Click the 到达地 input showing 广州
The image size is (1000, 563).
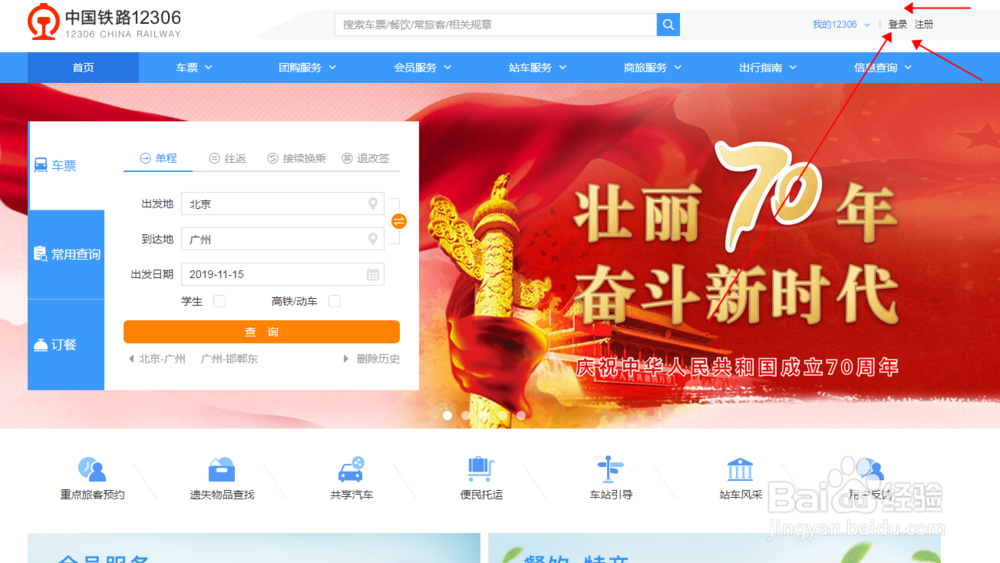283,239
